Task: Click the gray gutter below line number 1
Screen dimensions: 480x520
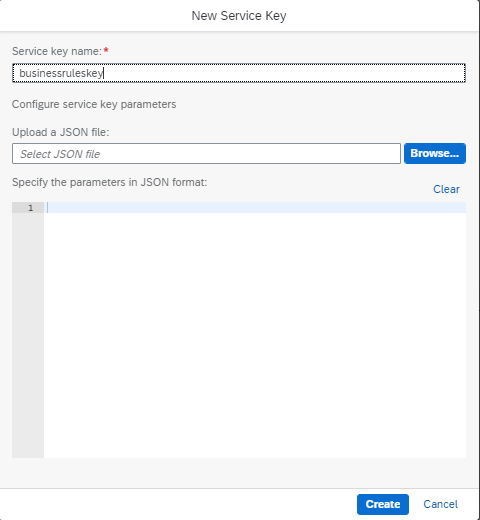Action: 28,333
